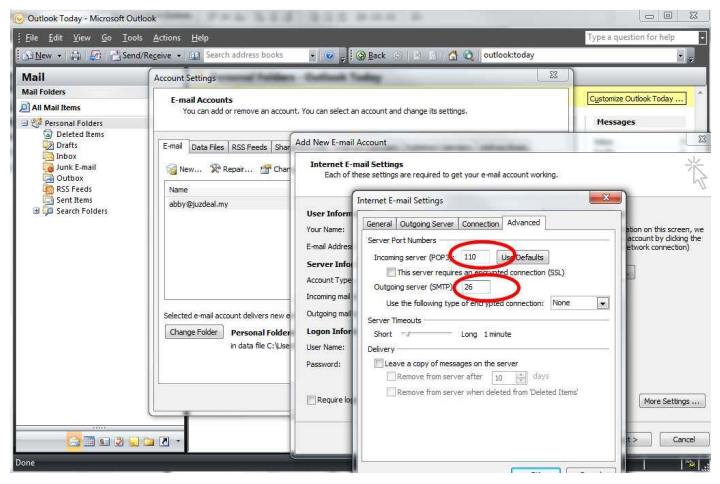The width and height of the screenshot is (720, 484).
Task: Click Repair... in Account Settings
Action: tap(231, 169)
